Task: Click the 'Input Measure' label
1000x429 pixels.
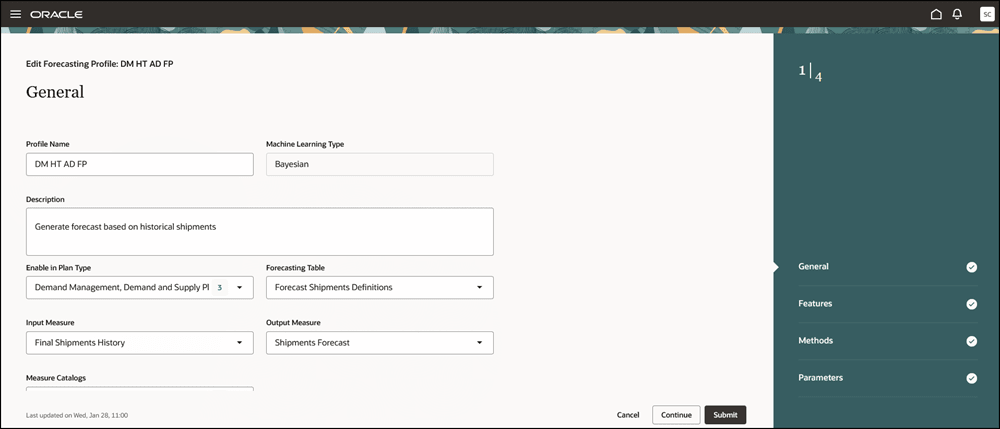Action: [x=50, y=323]
